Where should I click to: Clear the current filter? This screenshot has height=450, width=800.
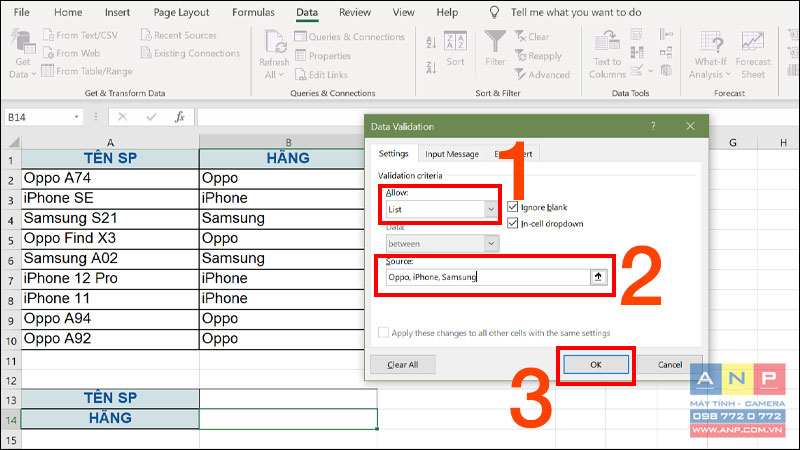532,37
